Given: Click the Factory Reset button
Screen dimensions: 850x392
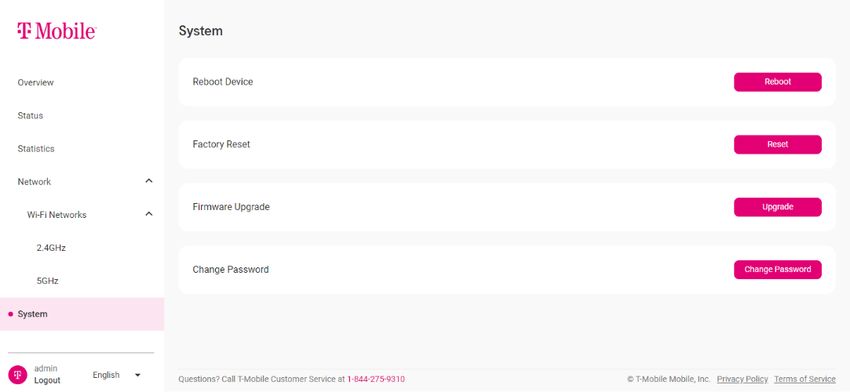Looking at the screenshot, I should coord(777,145).
